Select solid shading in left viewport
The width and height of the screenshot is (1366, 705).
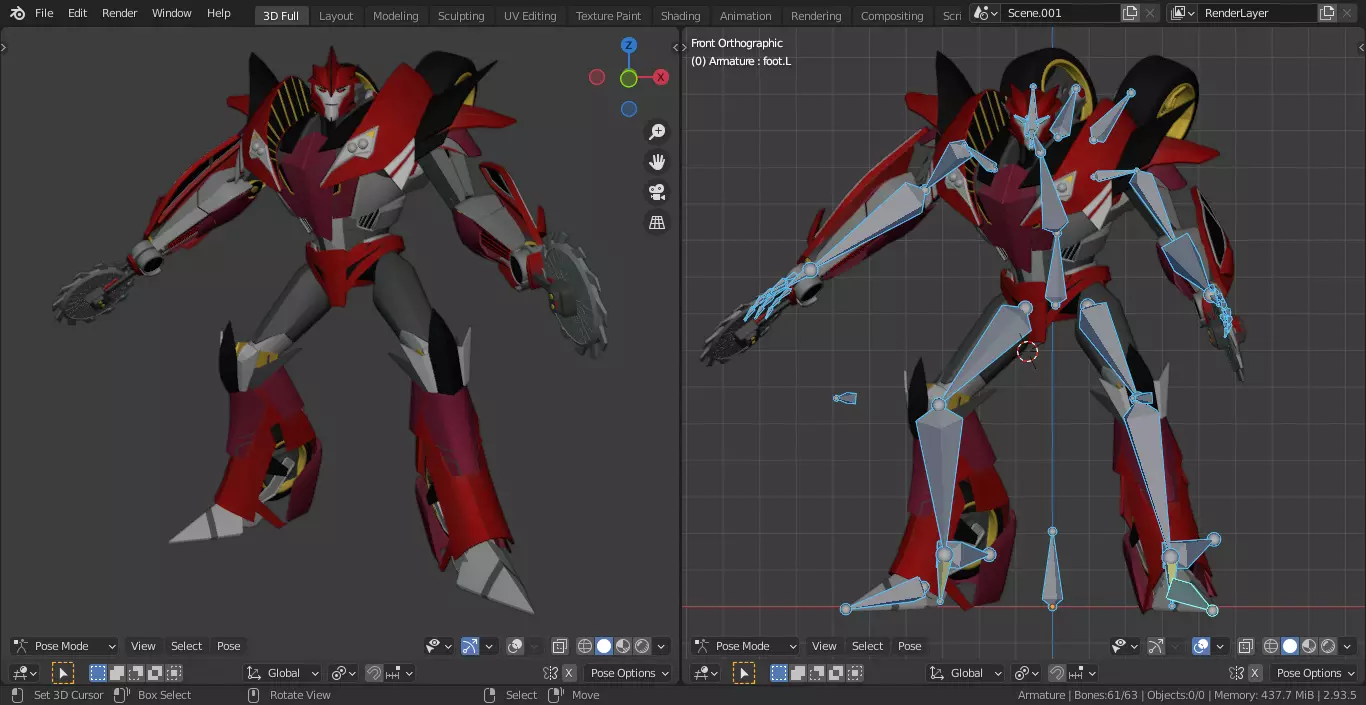[x=604, y=646]
